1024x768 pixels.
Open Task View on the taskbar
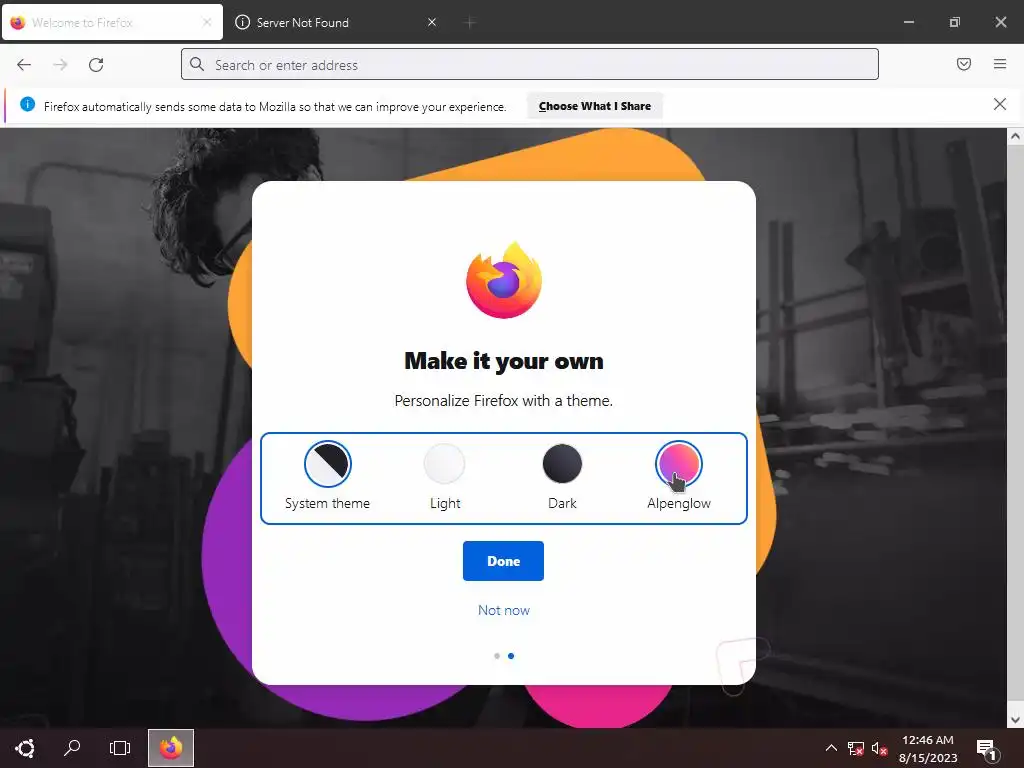click(x=120, y=748)
